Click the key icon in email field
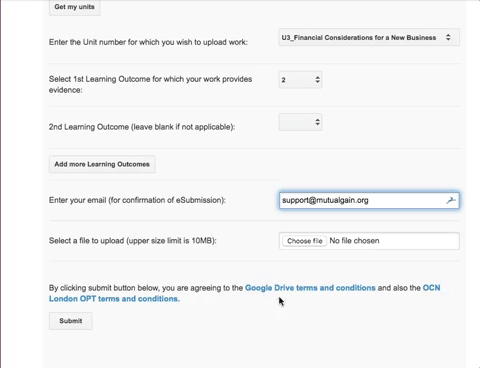The image size is (480, 368). pos(451,200)
